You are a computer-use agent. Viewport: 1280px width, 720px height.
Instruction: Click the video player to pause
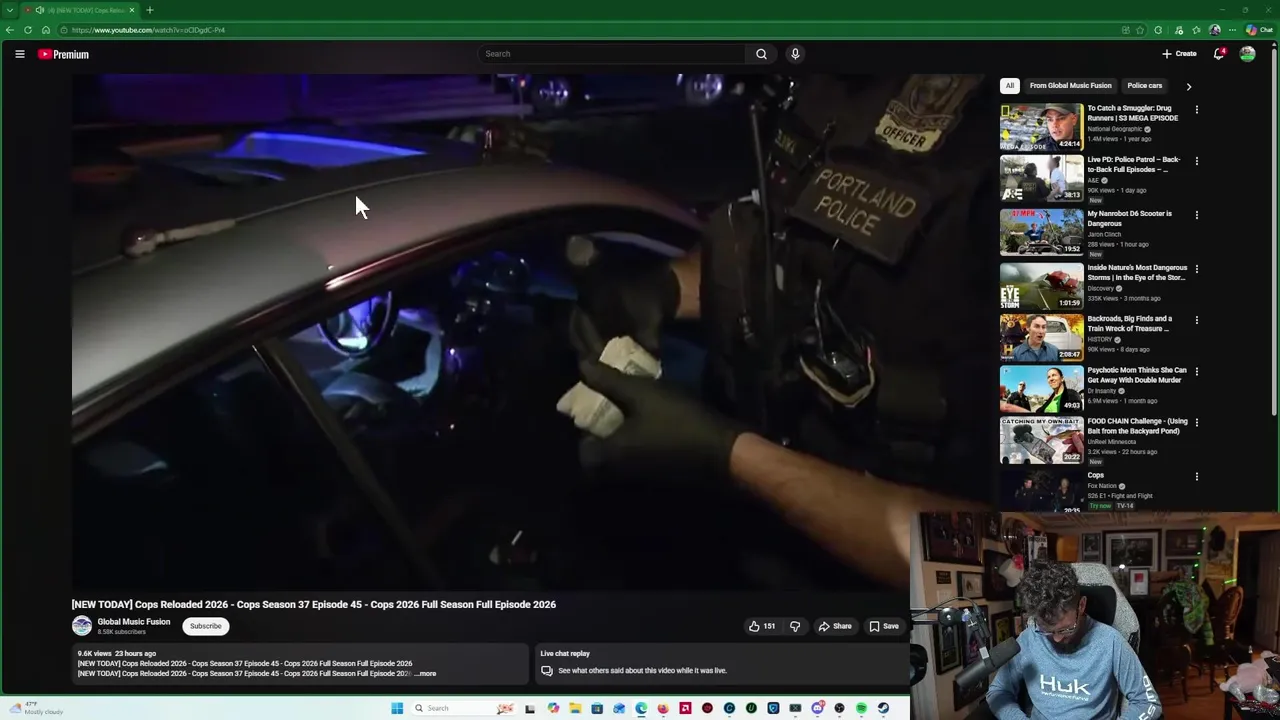pos(528,332)
